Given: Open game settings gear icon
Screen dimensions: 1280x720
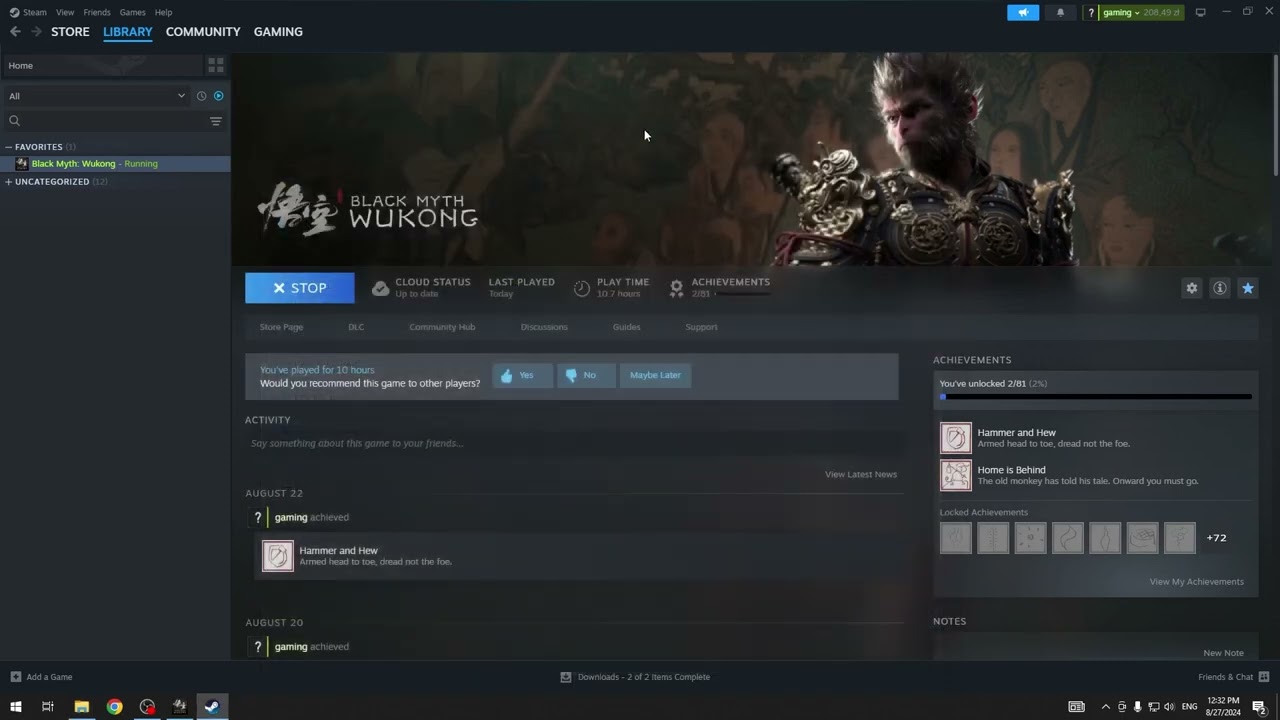Looking at the screenshot, I should [x=1191, y=288].
